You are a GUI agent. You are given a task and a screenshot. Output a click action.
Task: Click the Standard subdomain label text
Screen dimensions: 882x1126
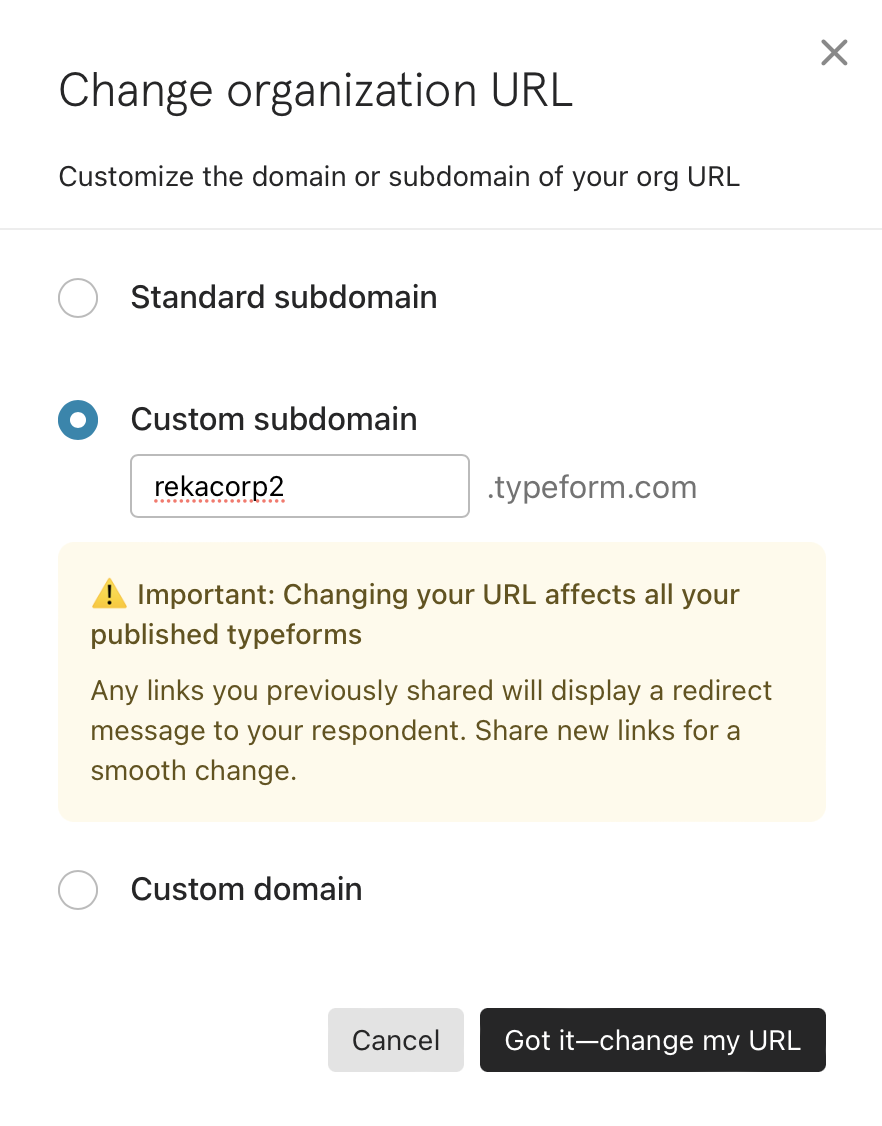[x=284, y=297]
